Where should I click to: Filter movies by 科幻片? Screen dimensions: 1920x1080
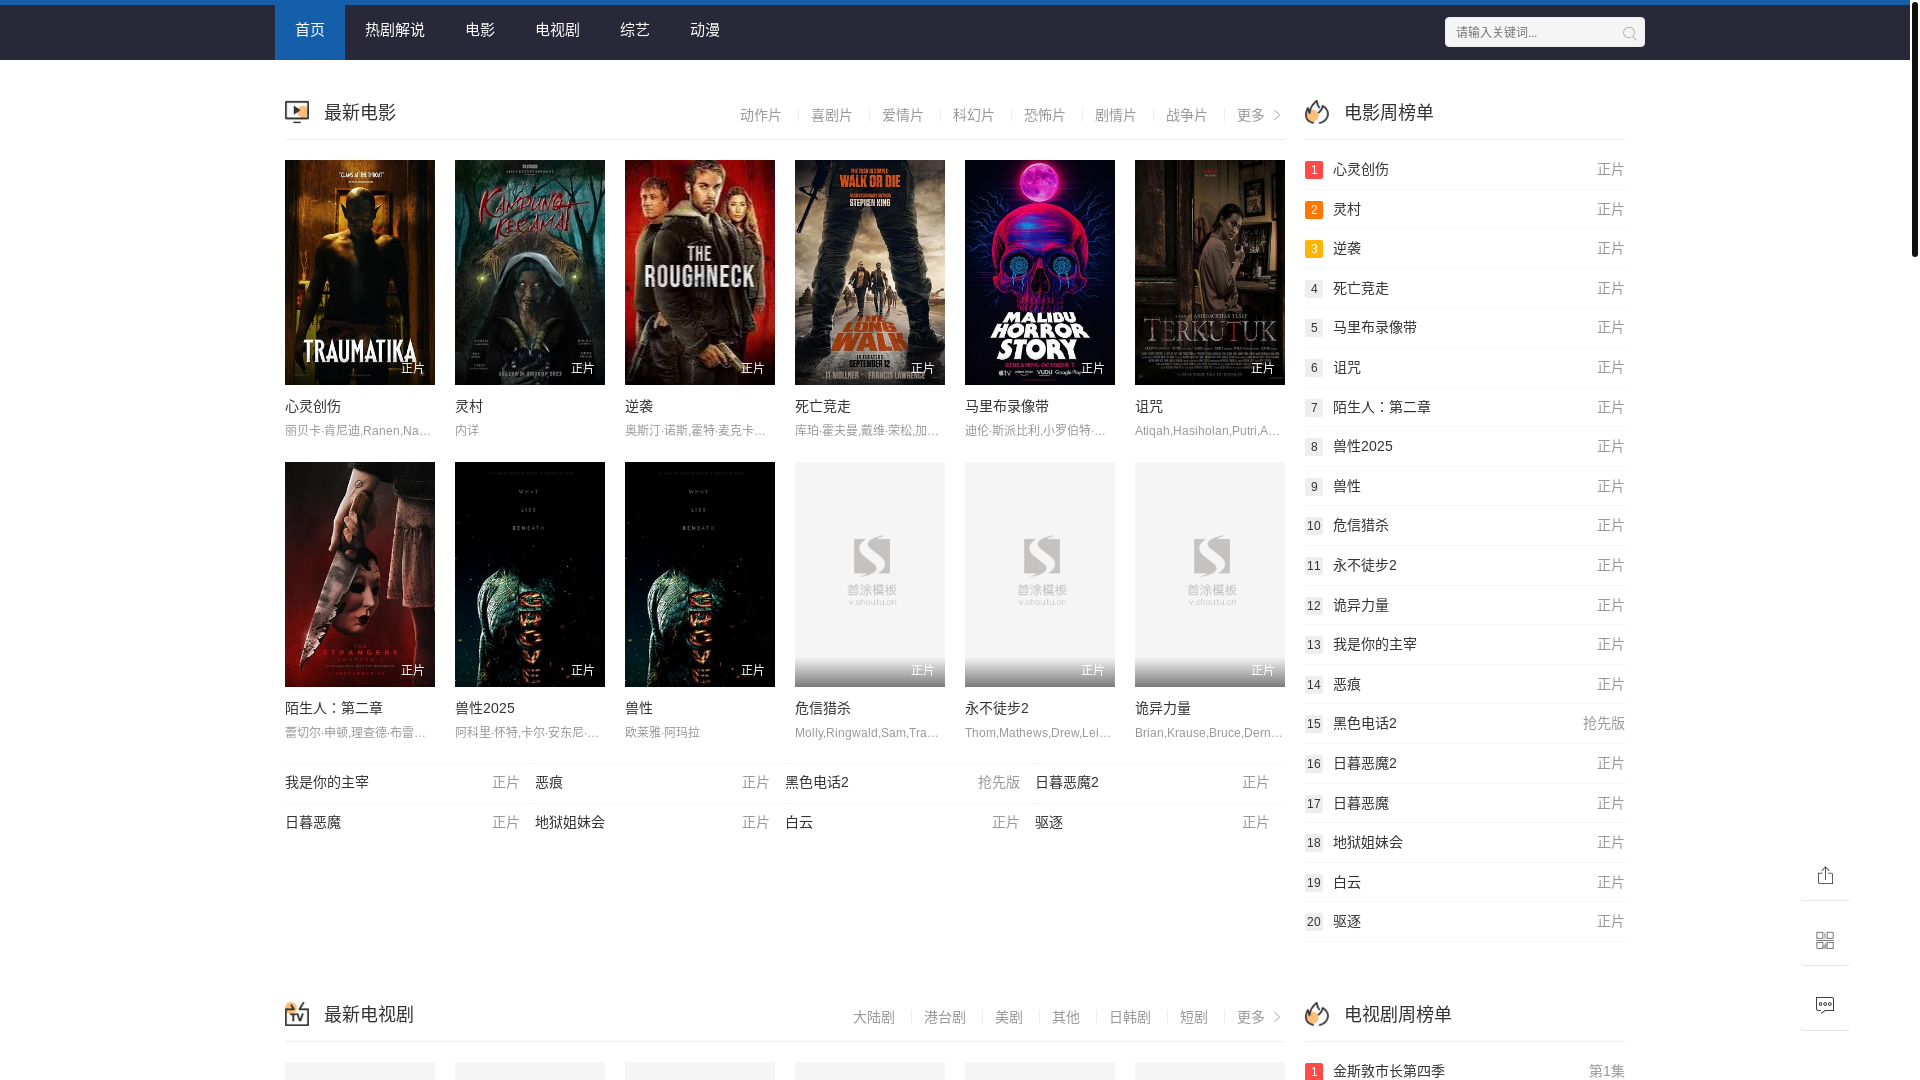tap(973, 115)
